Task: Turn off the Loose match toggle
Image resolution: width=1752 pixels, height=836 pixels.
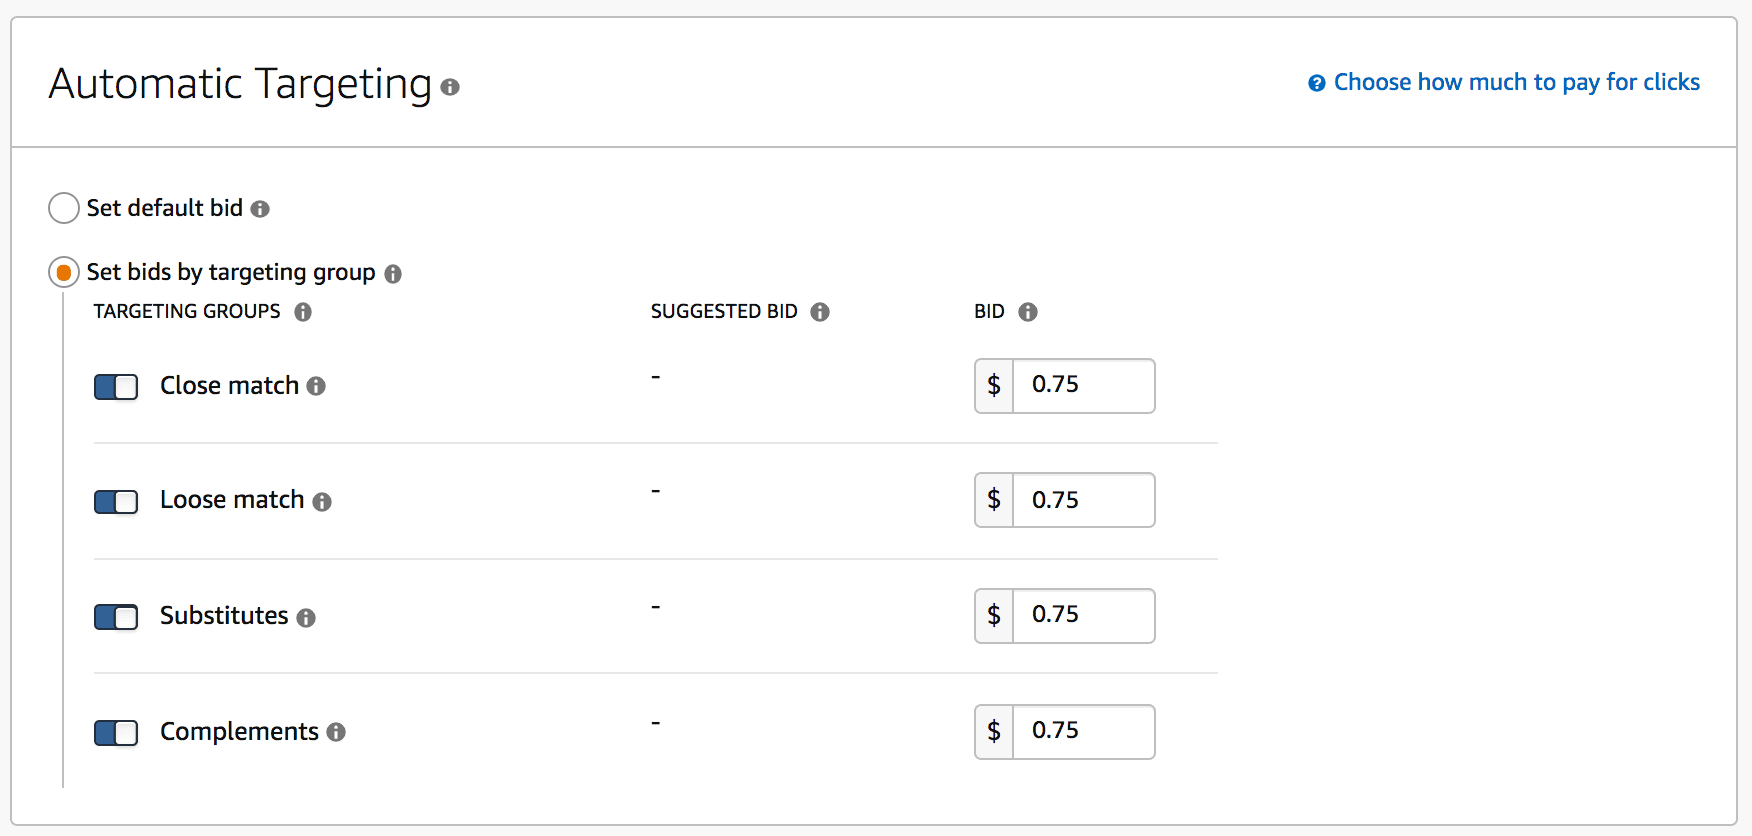Action: point(115,501)
